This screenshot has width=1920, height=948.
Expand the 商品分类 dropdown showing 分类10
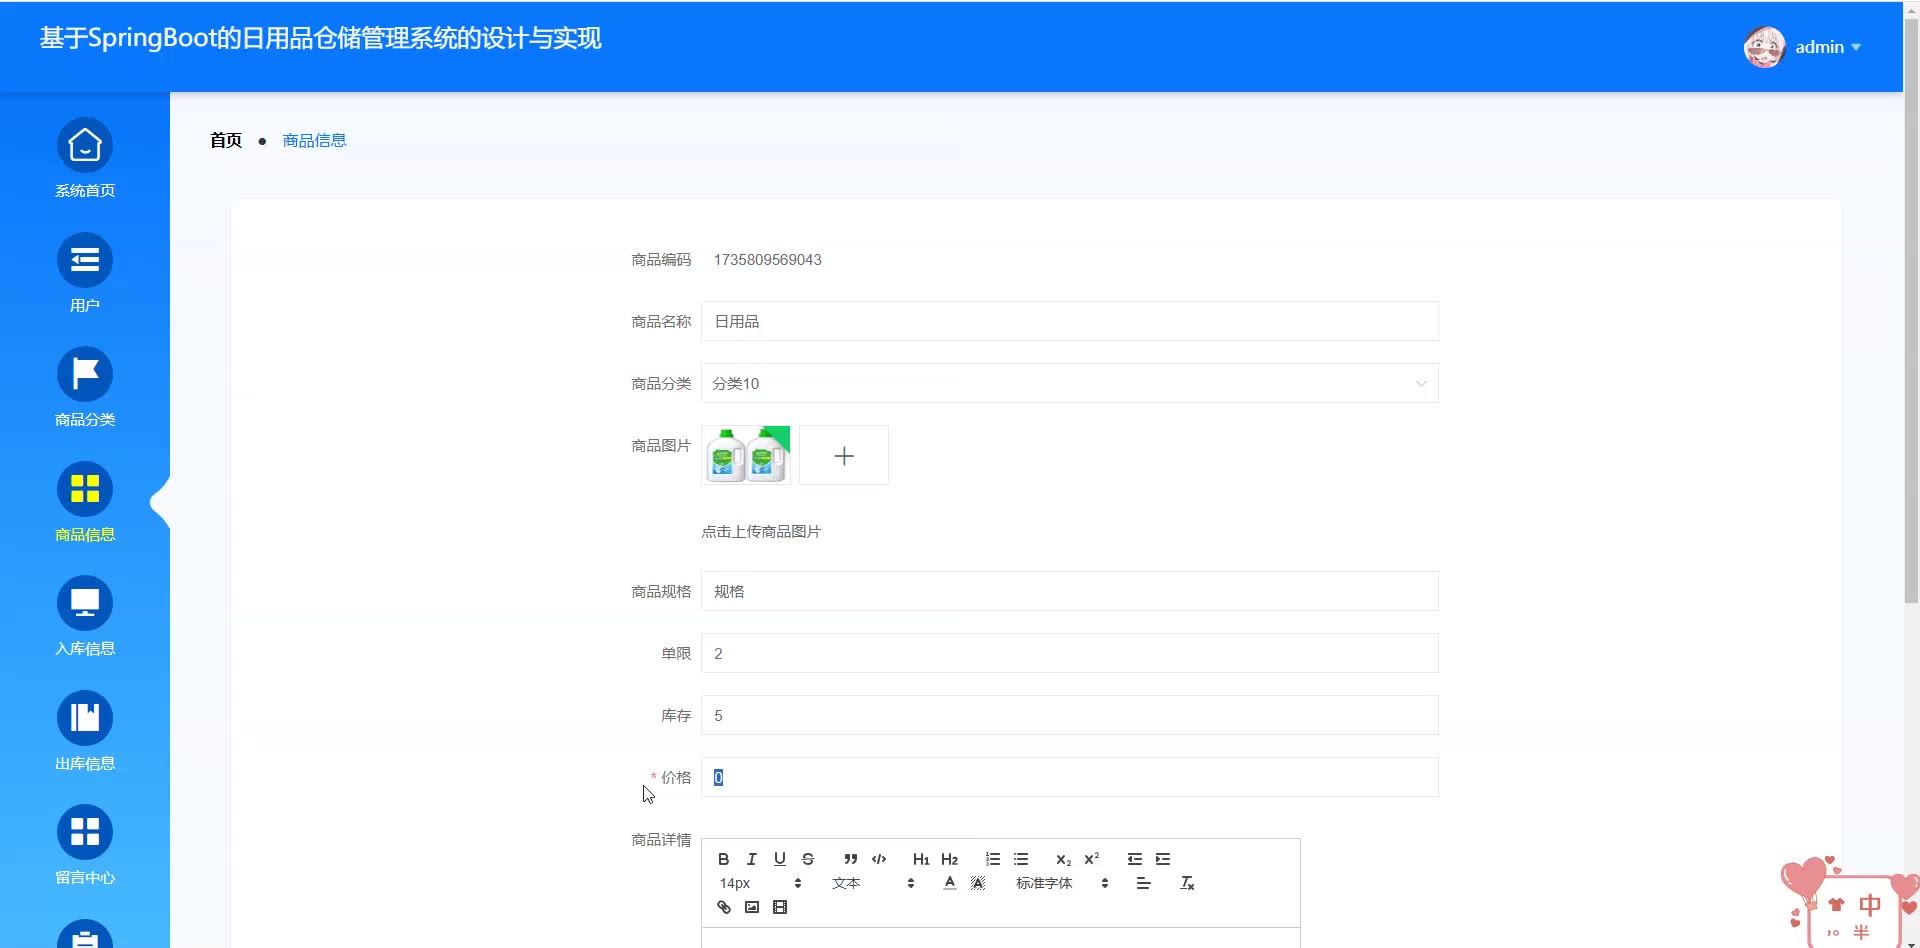[1069, 383]
